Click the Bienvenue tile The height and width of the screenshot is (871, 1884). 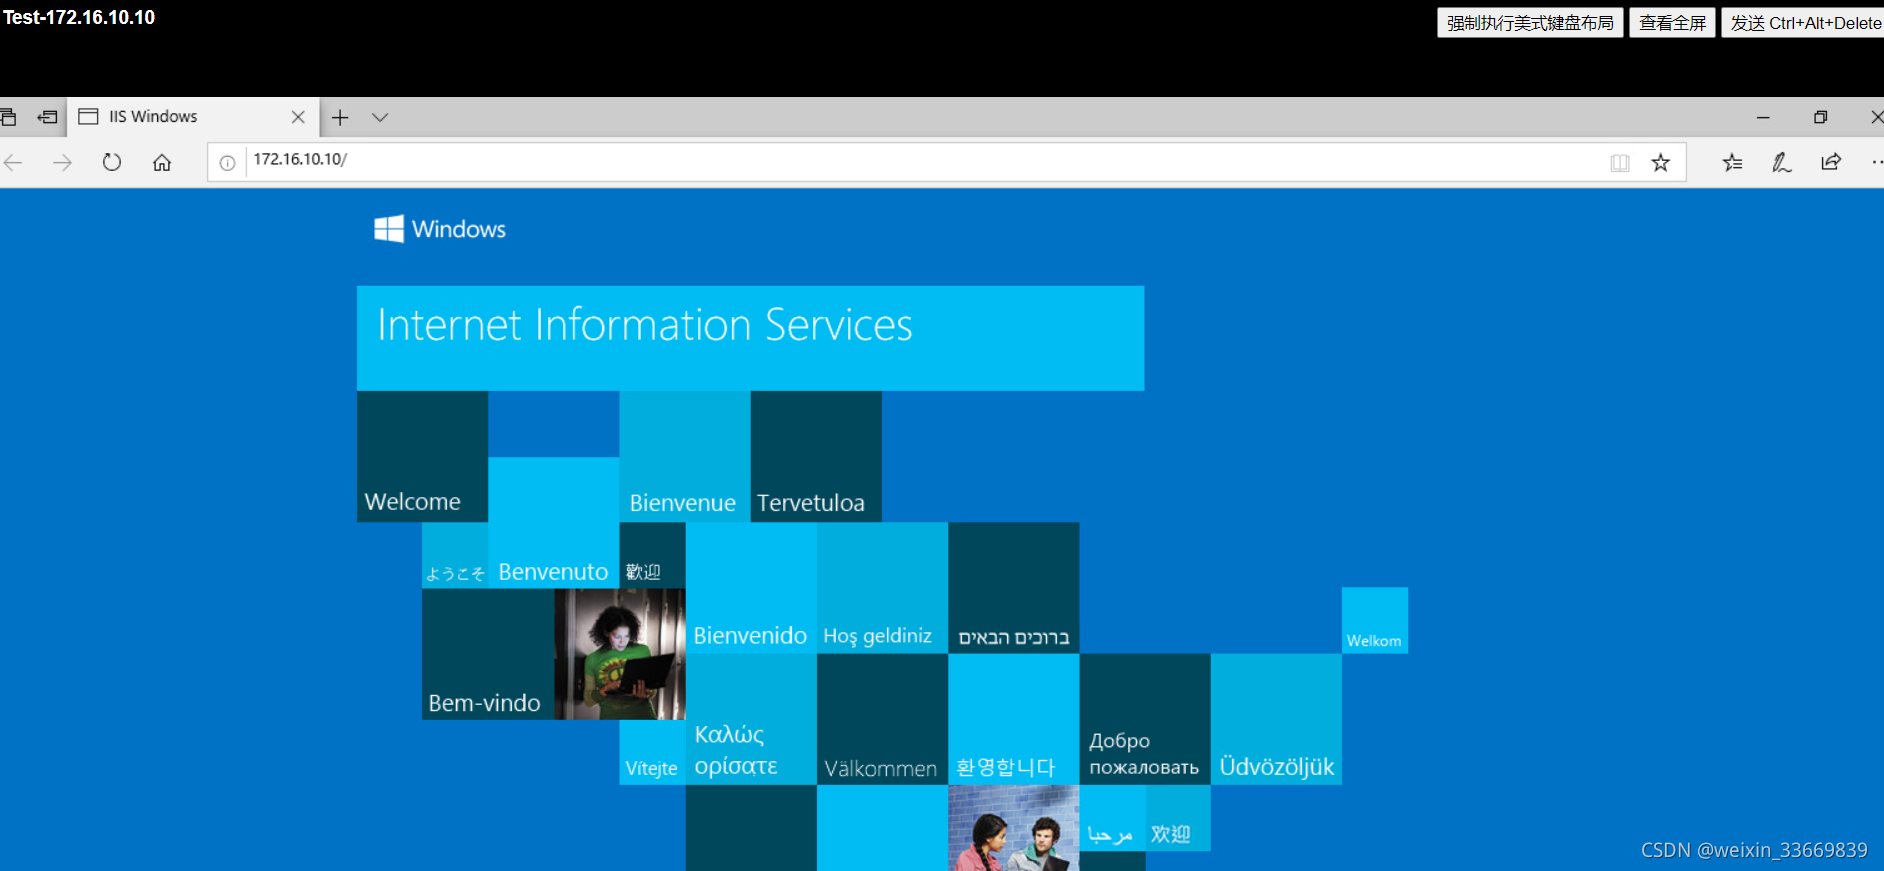pyautogui.click(x=685, y=456)
